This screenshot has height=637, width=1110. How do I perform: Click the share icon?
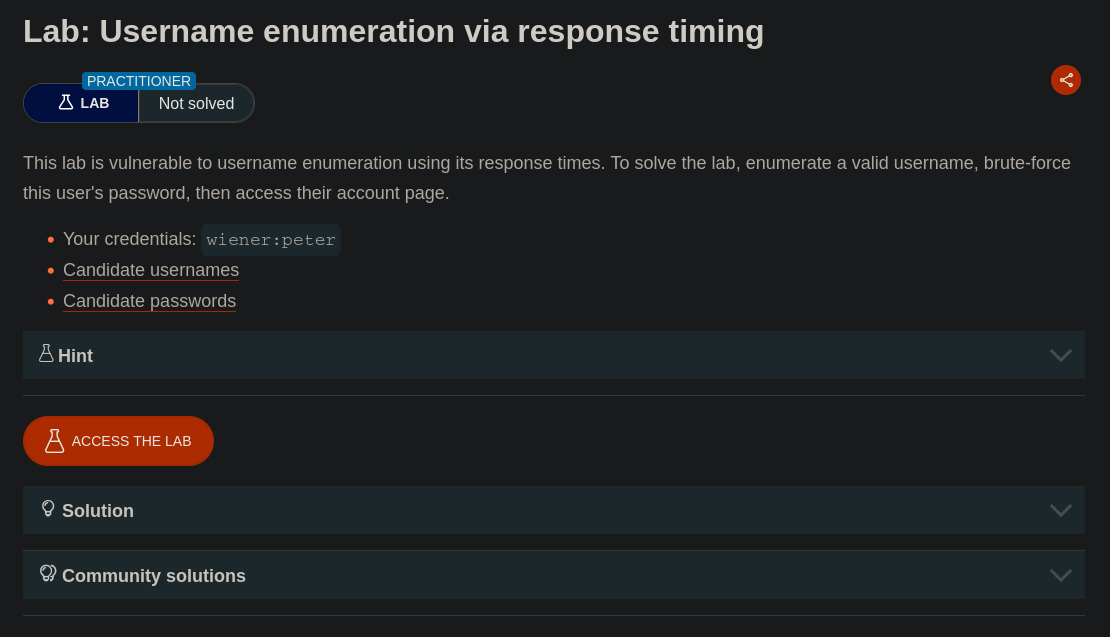click(1066, 80)
